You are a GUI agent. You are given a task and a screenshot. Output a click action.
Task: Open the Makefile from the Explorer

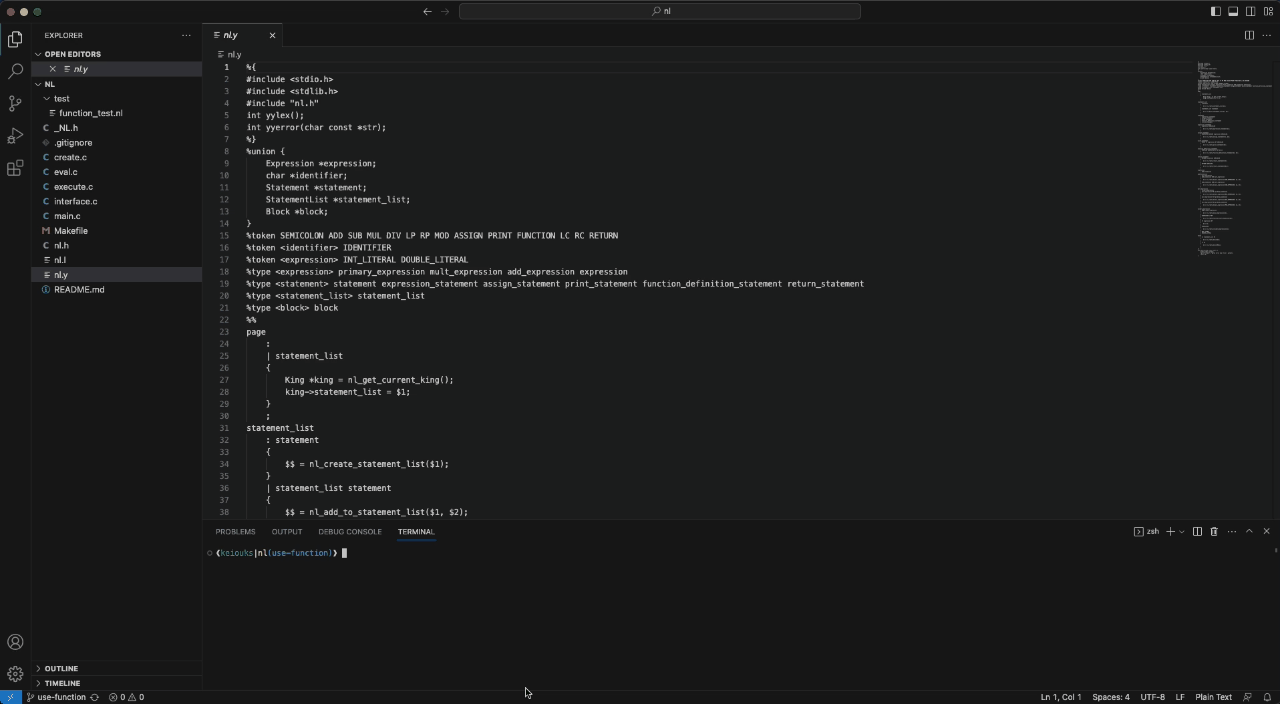[70, 230]
